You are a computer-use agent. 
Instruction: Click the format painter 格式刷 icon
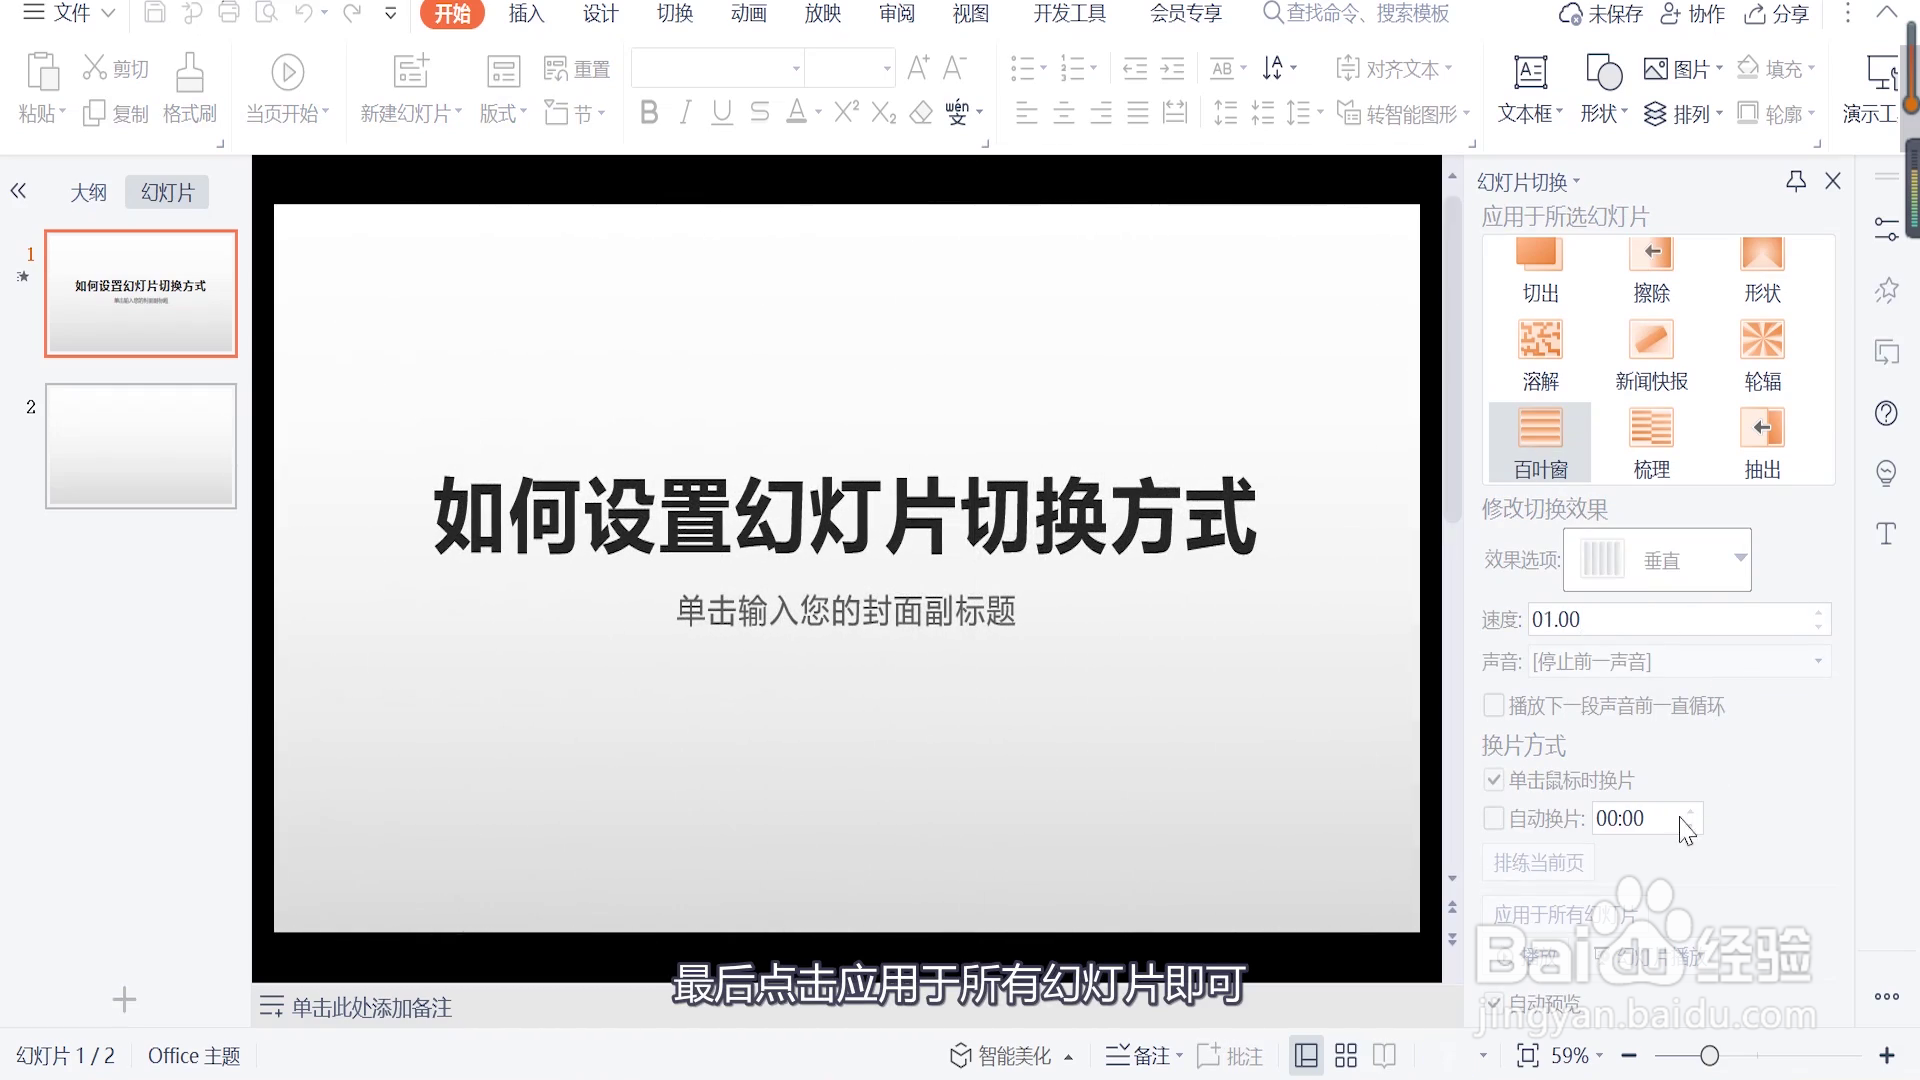click(190, 74)
